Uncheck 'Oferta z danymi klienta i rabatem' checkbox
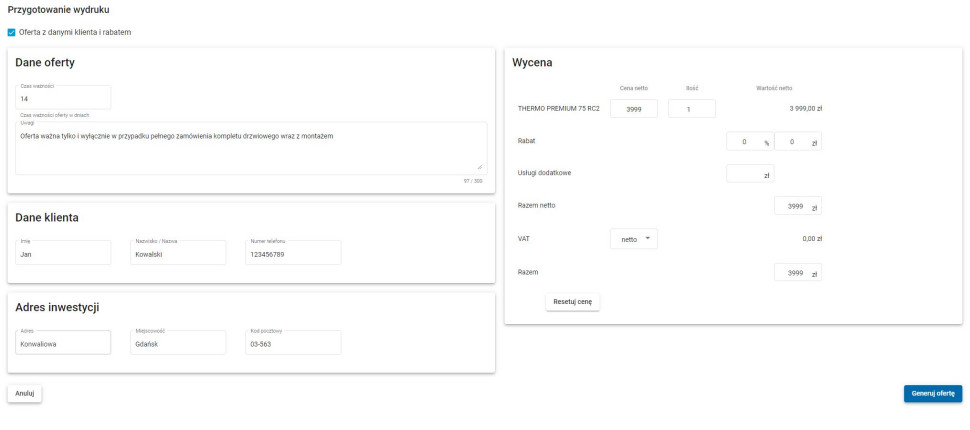The height and width of the screenshot is (430, 970). tap(12, 32)
